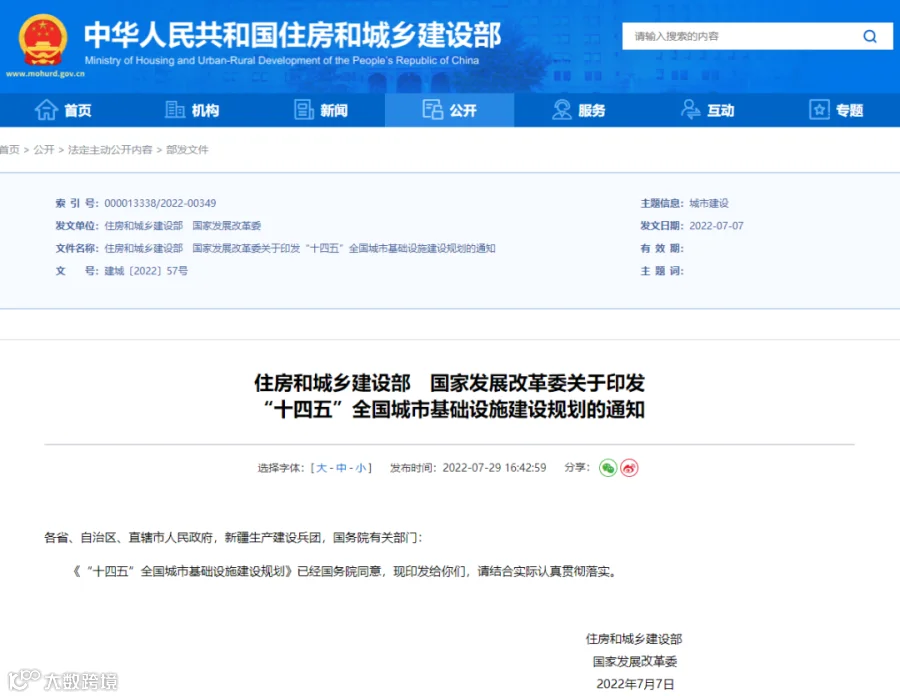This screenshot has width=900, height=698.
Task: Click the search magnifier icon
Action: click(870, 36)
